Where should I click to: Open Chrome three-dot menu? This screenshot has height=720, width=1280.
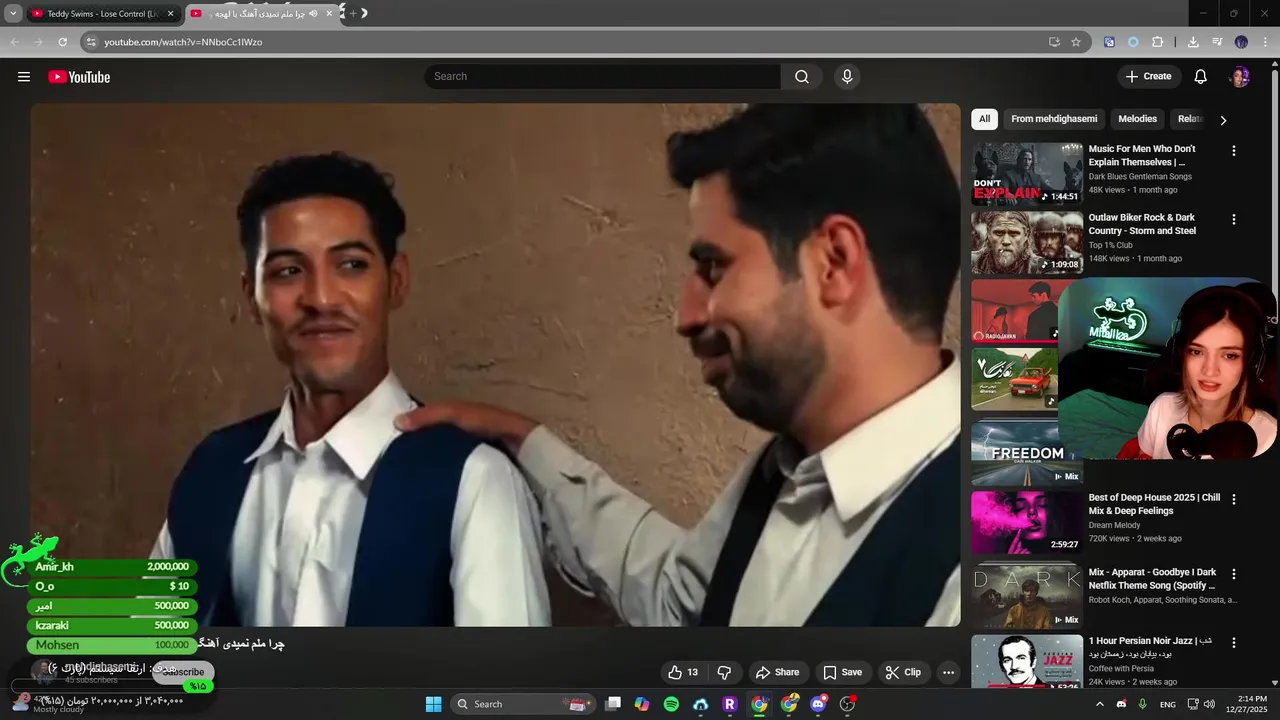click(x=1266, y=42)
